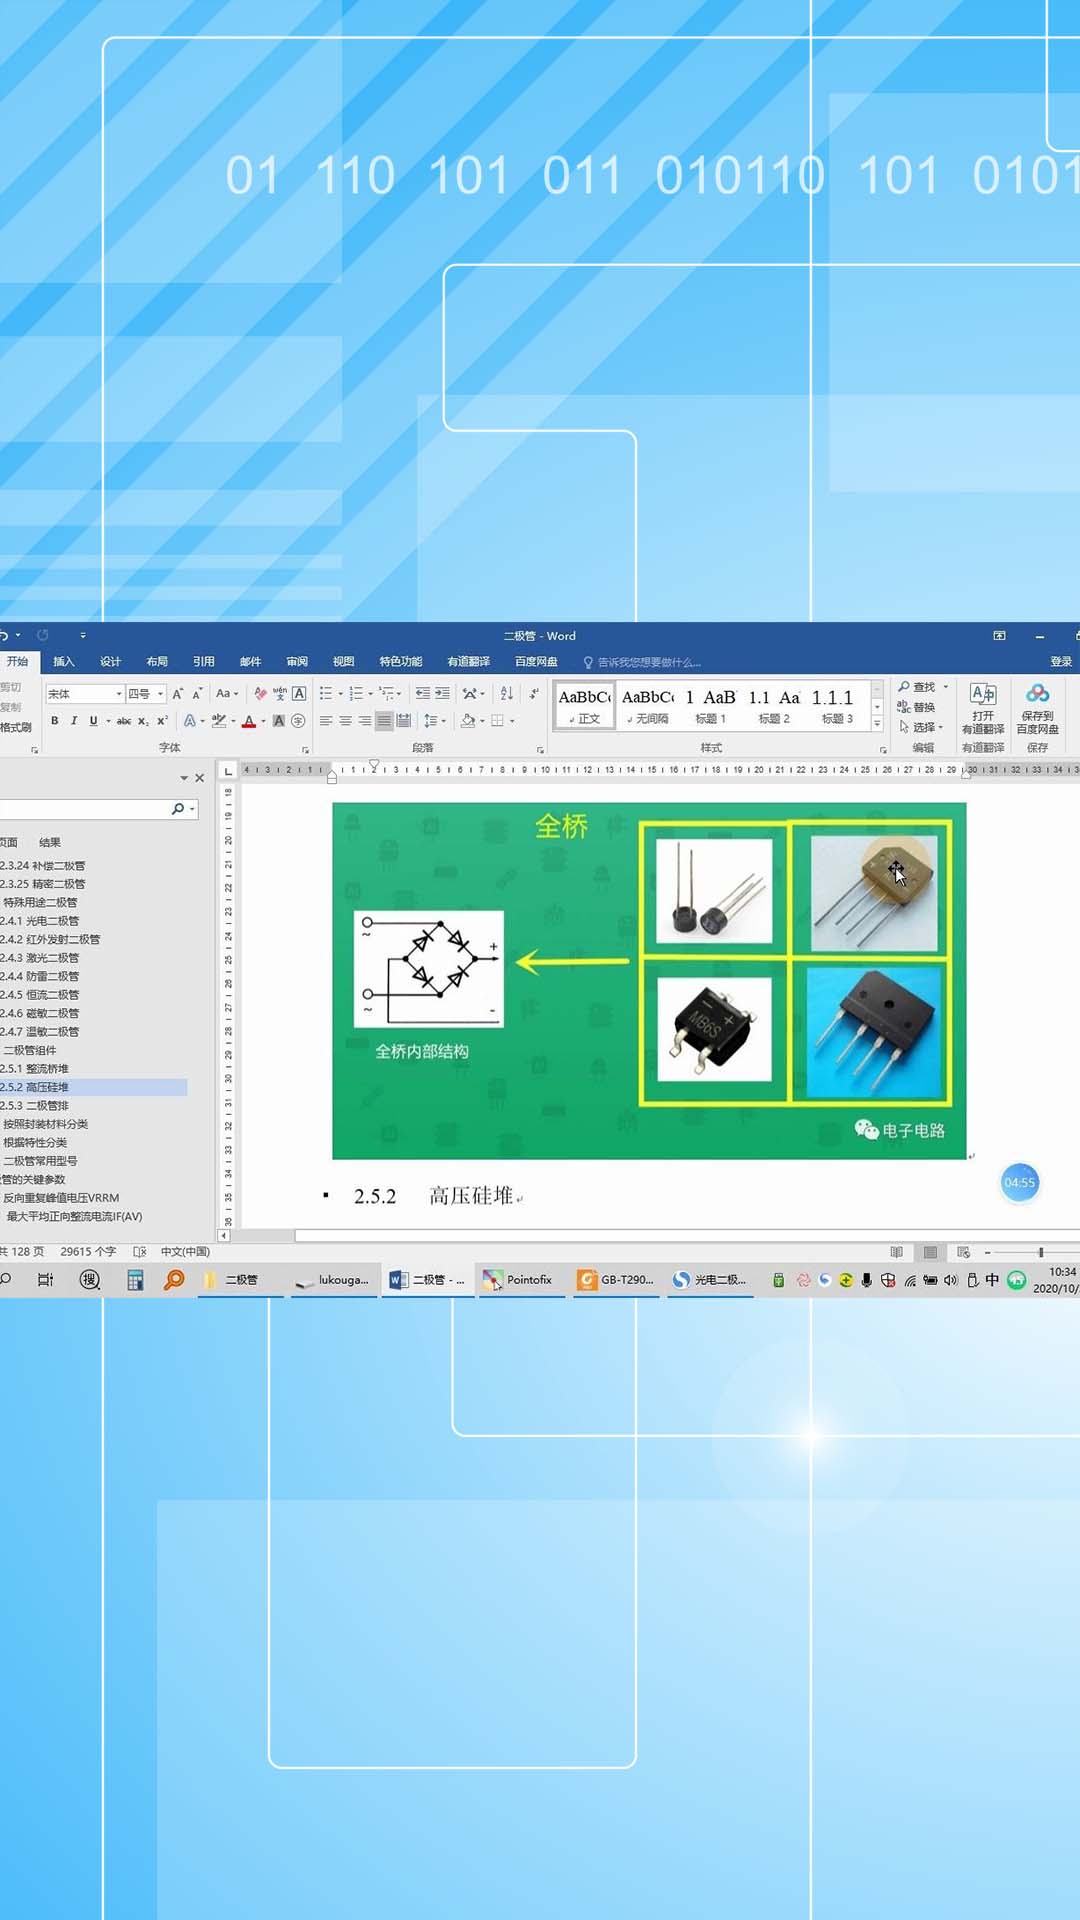Show or hide paragraph marks
This screenshot has width=1080, height=1920.
click(534, 694)
